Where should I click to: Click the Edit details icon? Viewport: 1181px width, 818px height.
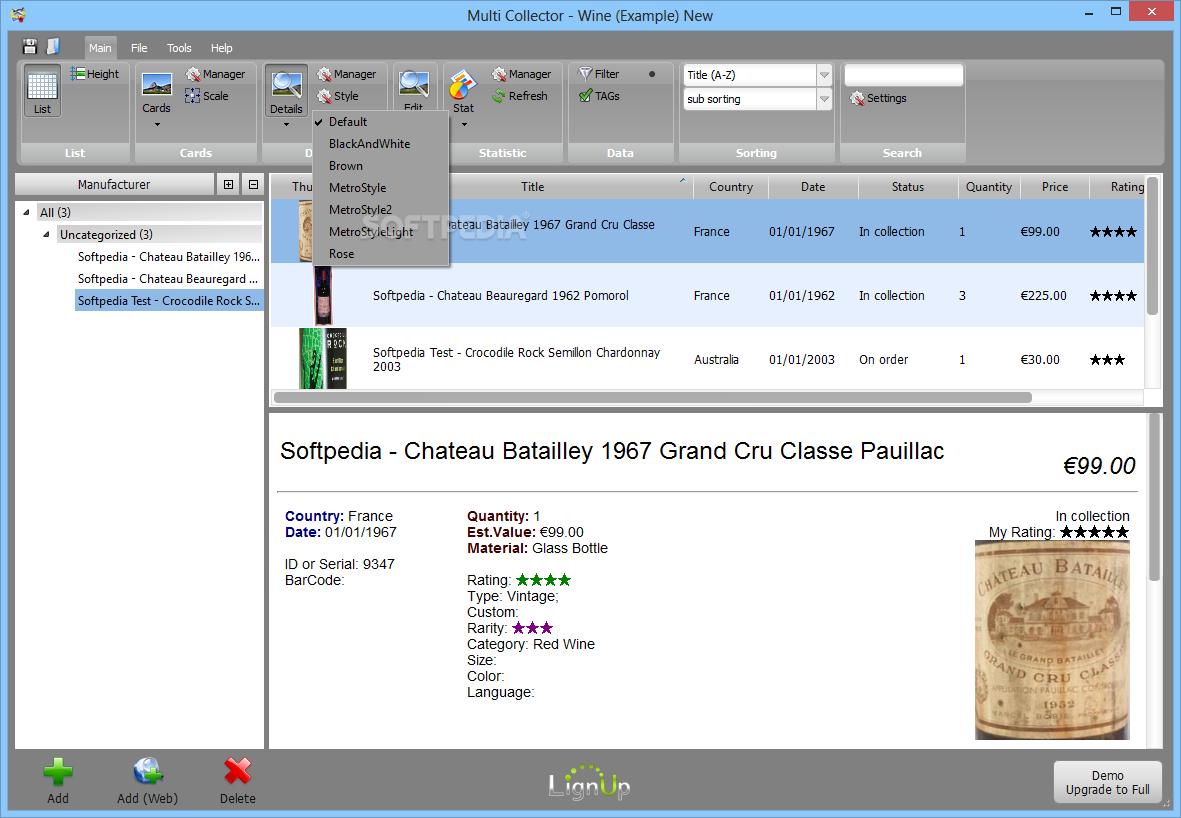(x=414, y=89)
